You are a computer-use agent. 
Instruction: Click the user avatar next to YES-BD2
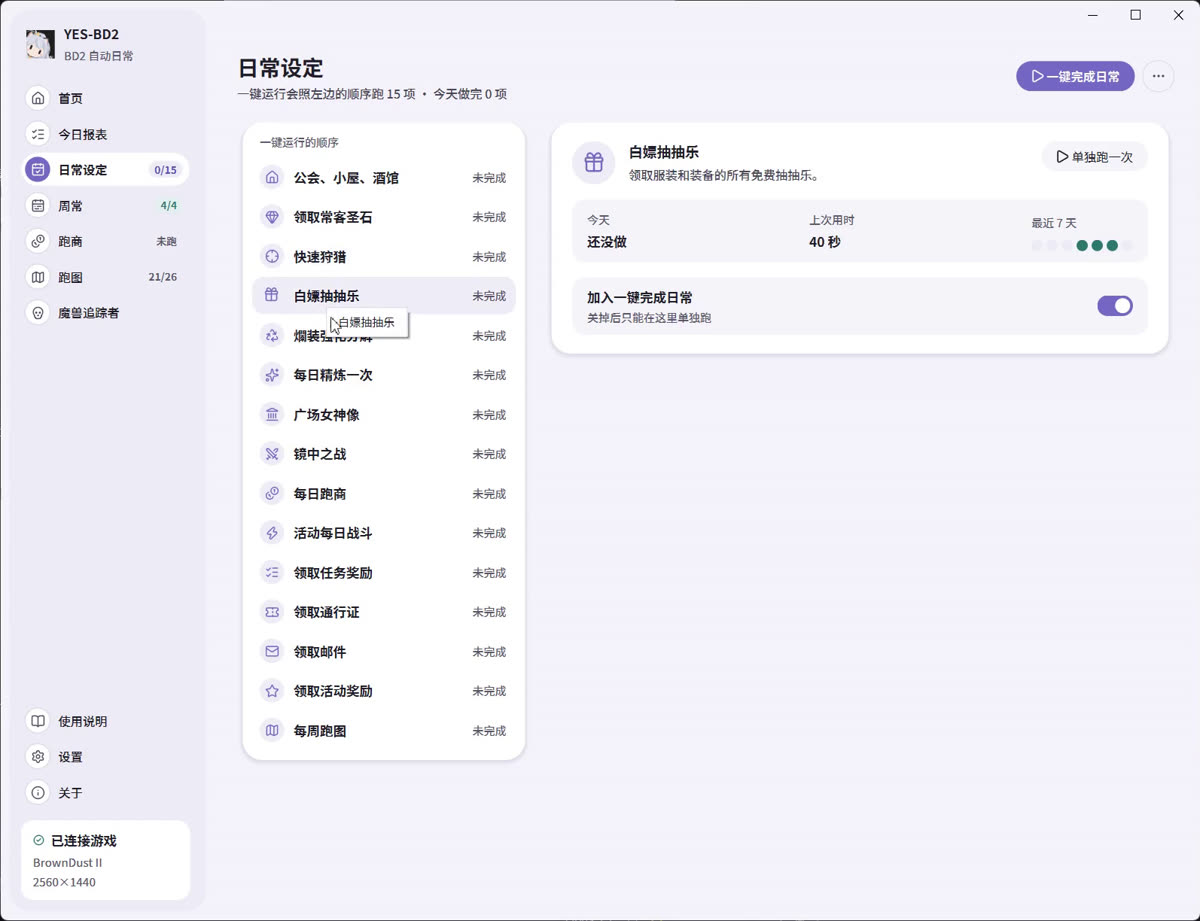pos(40,45)
